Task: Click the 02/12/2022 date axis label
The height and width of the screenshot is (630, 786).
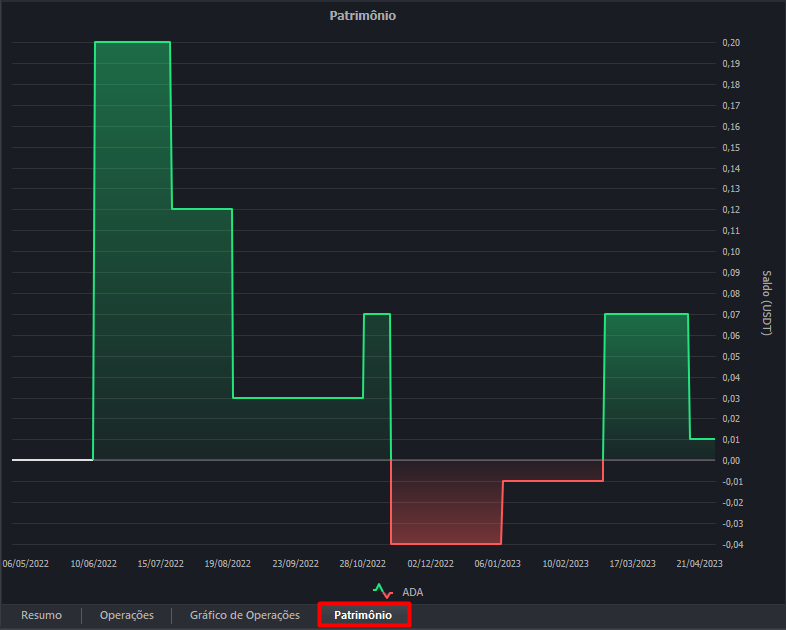Action: (431, 564)
